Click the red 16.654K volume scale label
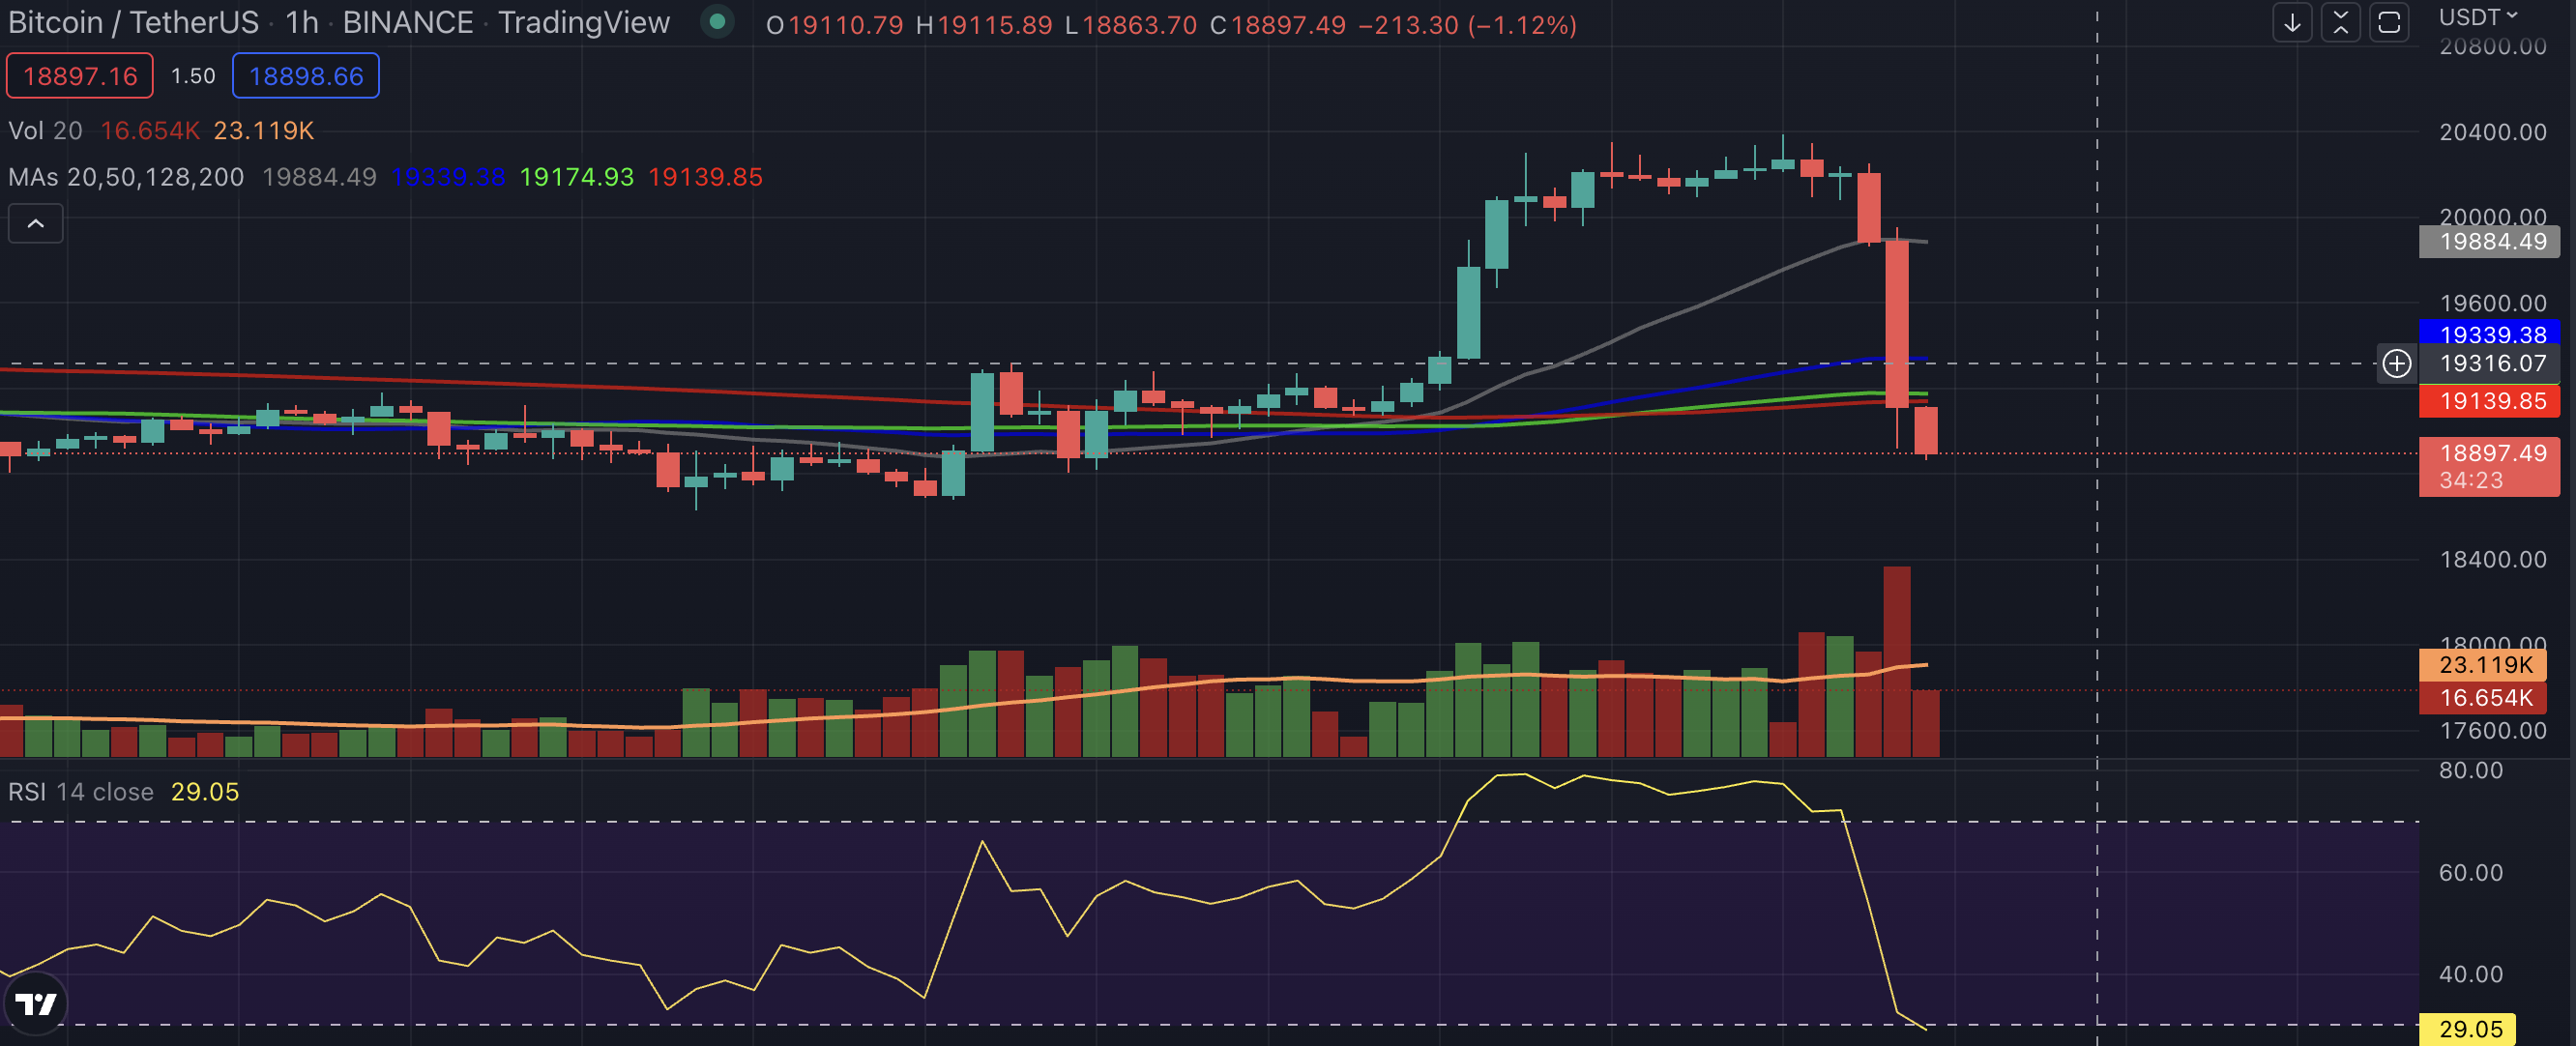Image resolution: width=2576 pixels, height=1046 pixels. click(x=2482, y=697)
